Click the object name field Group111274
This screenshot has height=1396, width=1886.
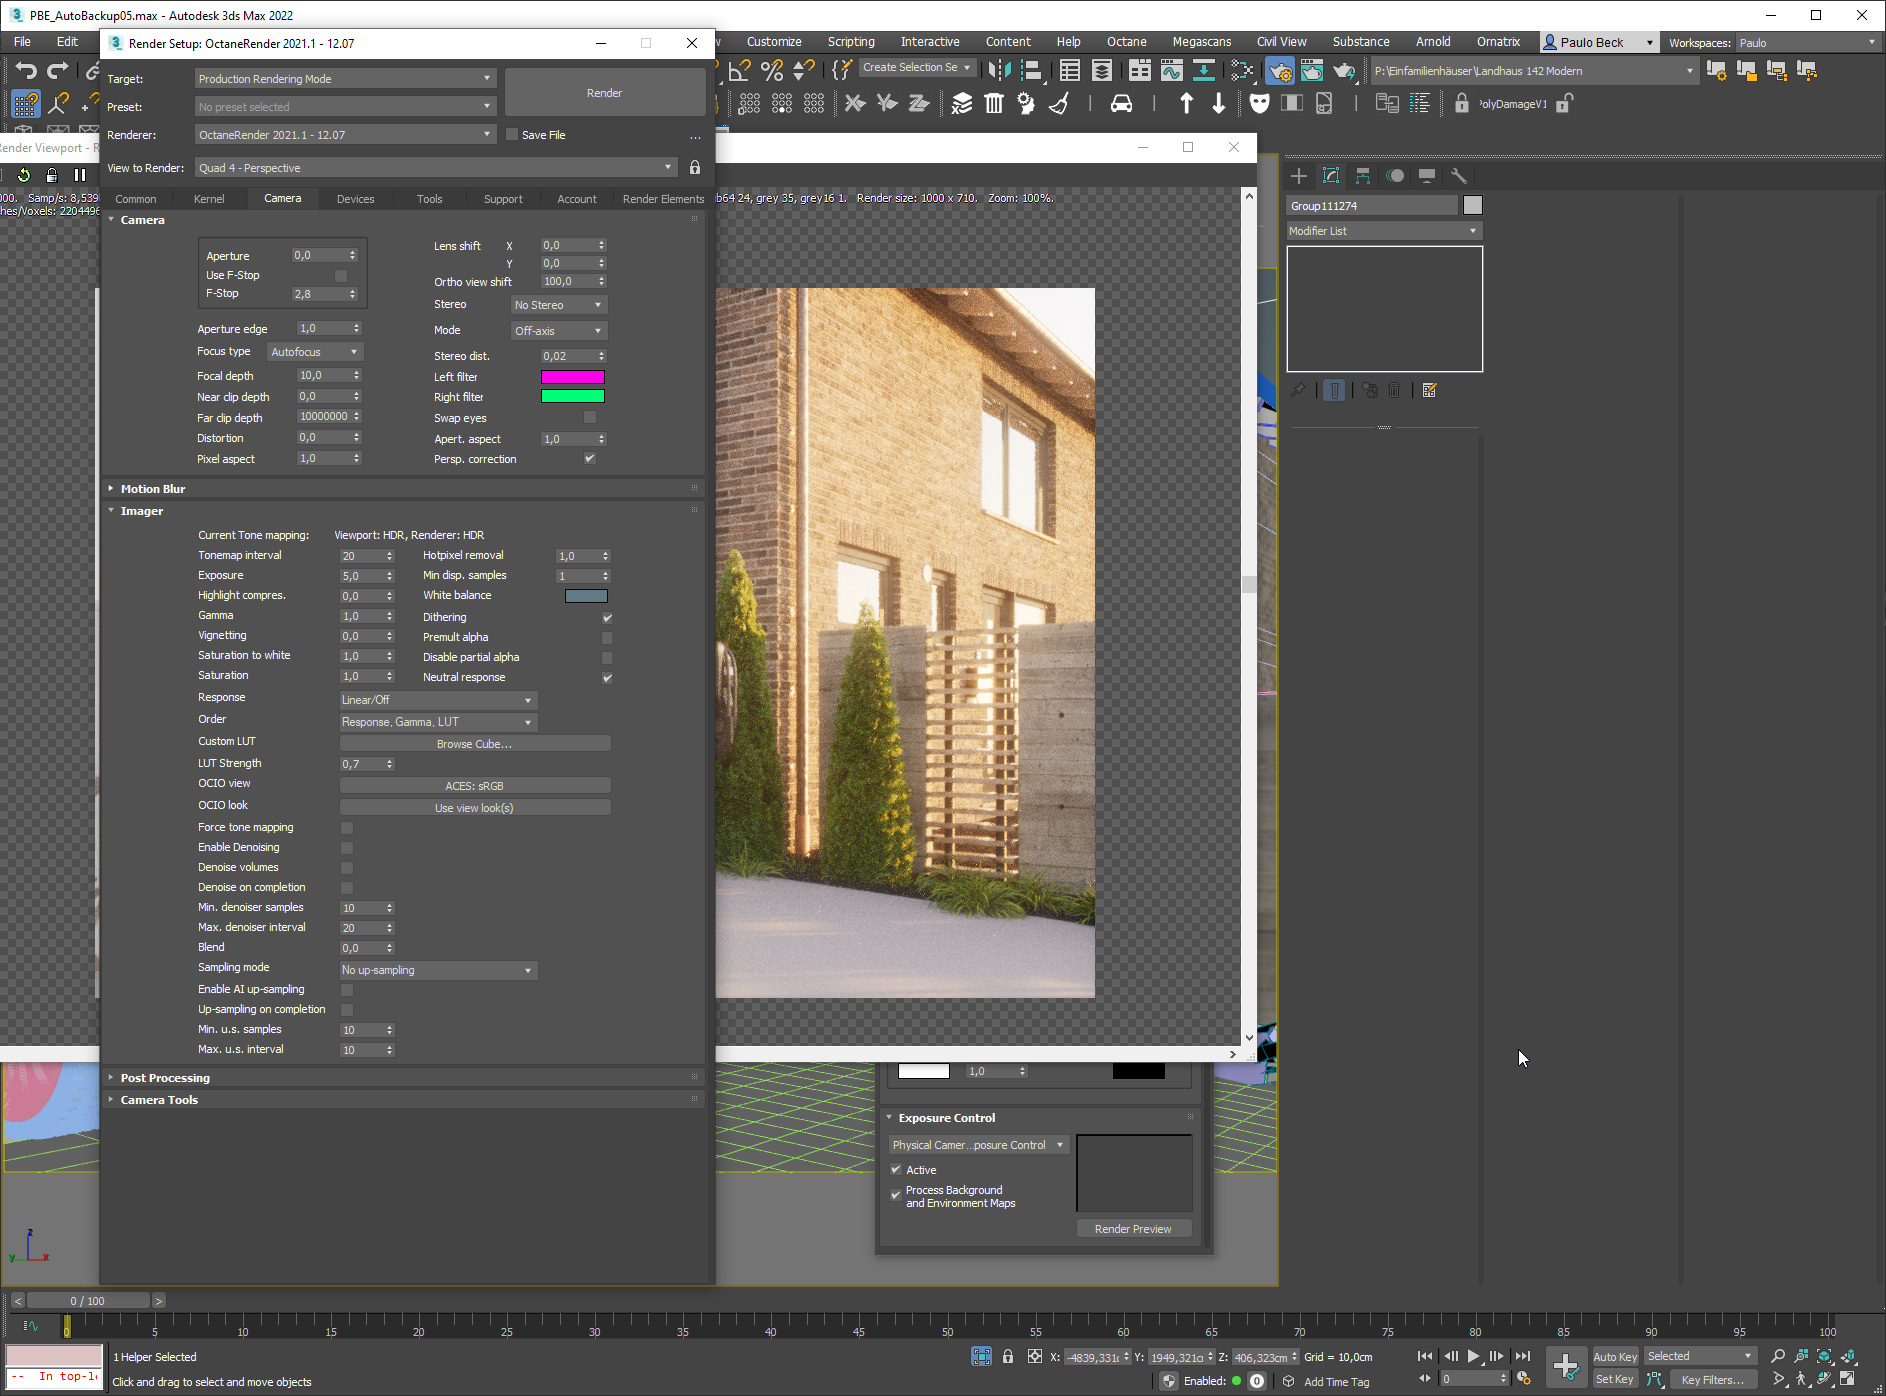pyautogui.click(x=1372, y=206)
